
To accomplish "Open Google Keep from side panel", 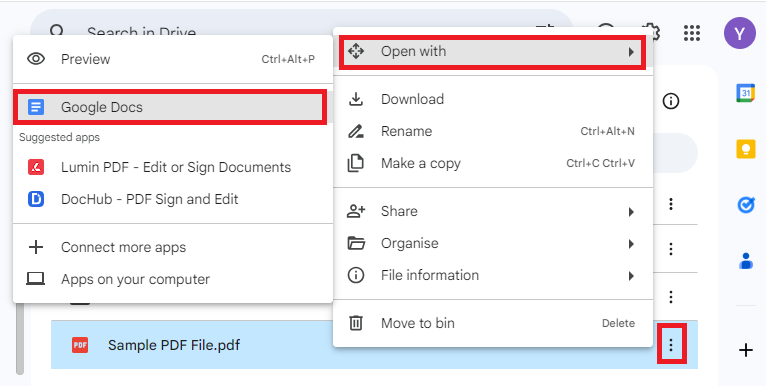I will point(745,149).
